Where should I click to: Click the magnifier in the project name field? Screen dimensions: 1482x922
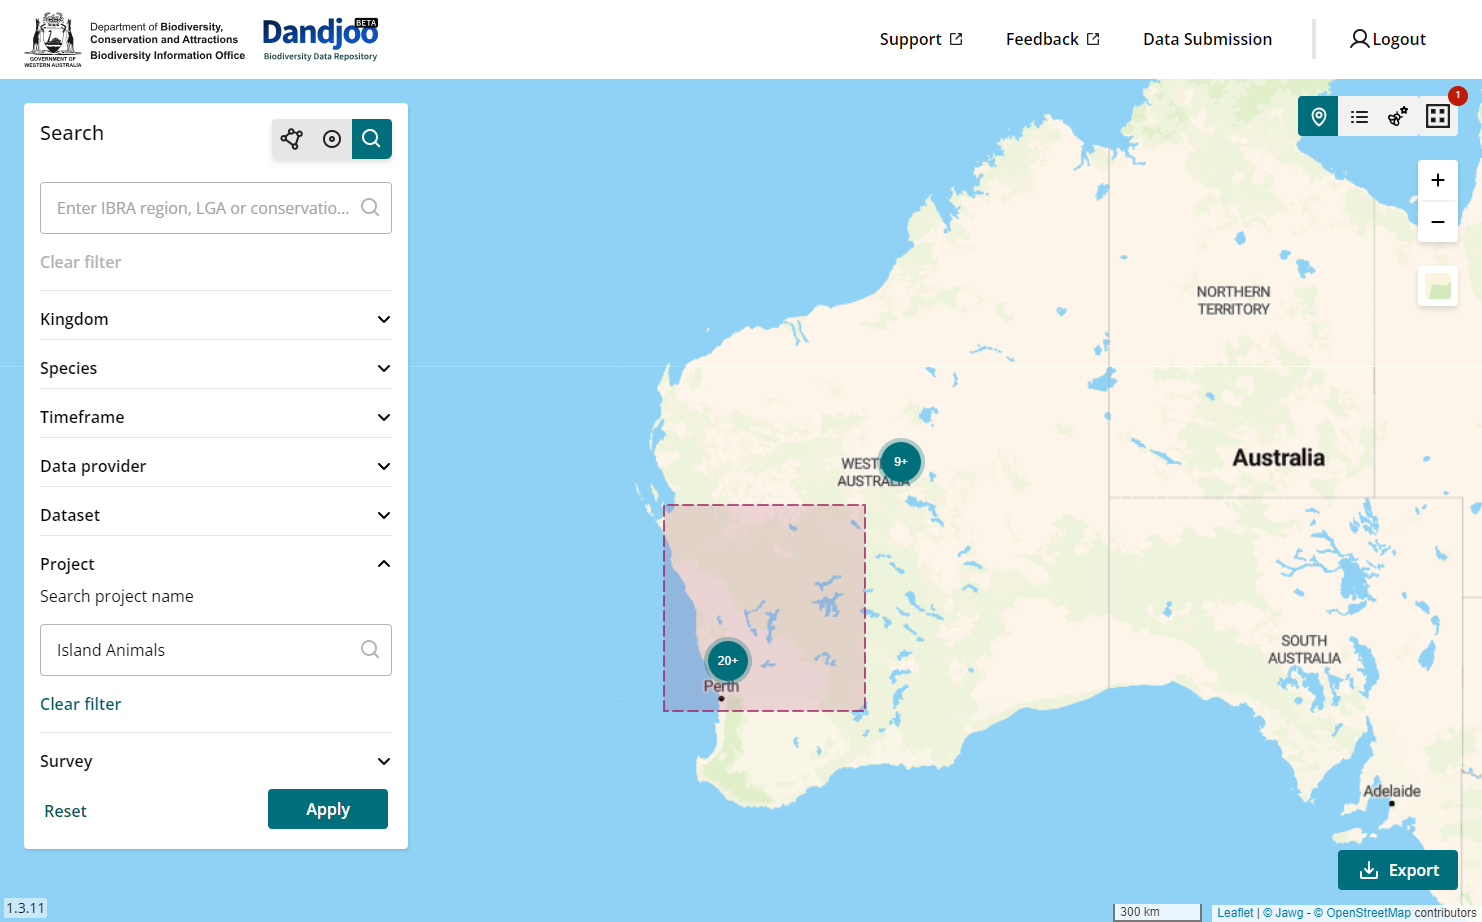click(370, 649)
